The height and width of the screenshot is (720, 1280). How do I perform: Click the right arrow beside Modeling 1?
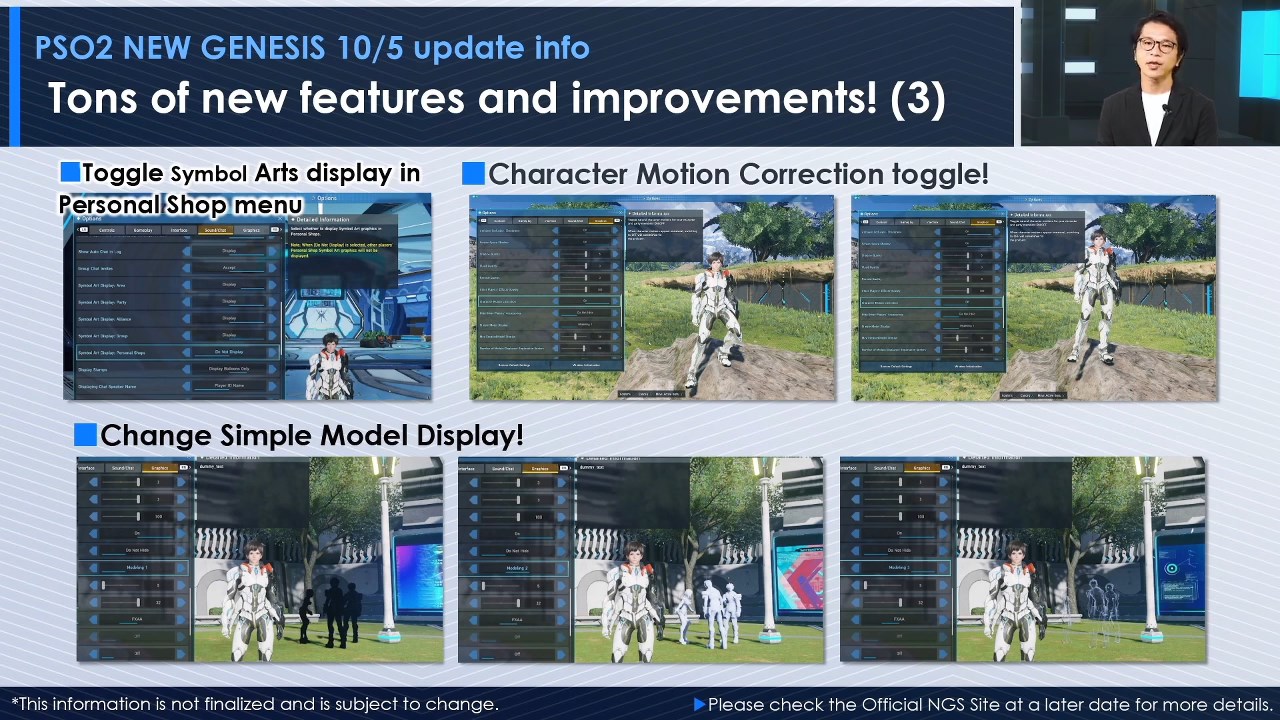point(181,567)
